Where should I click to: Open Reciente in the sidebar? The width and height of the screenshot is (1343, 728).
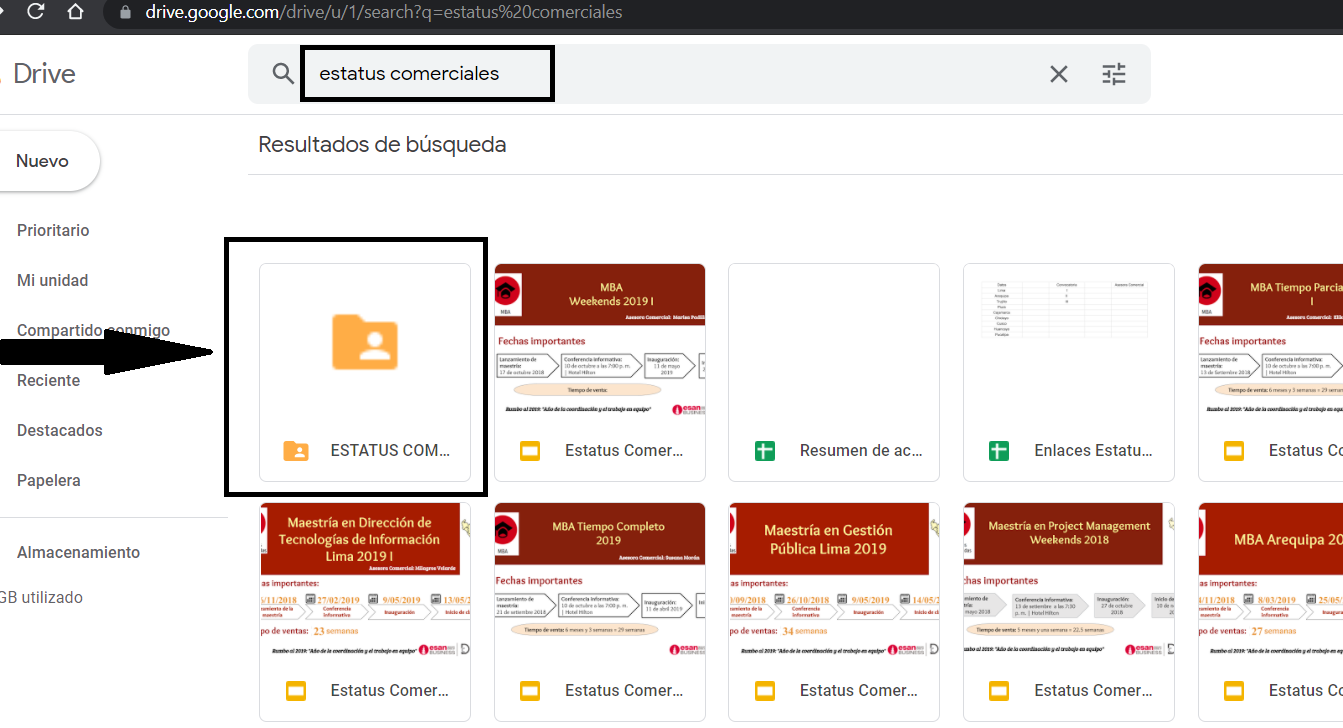48,380
